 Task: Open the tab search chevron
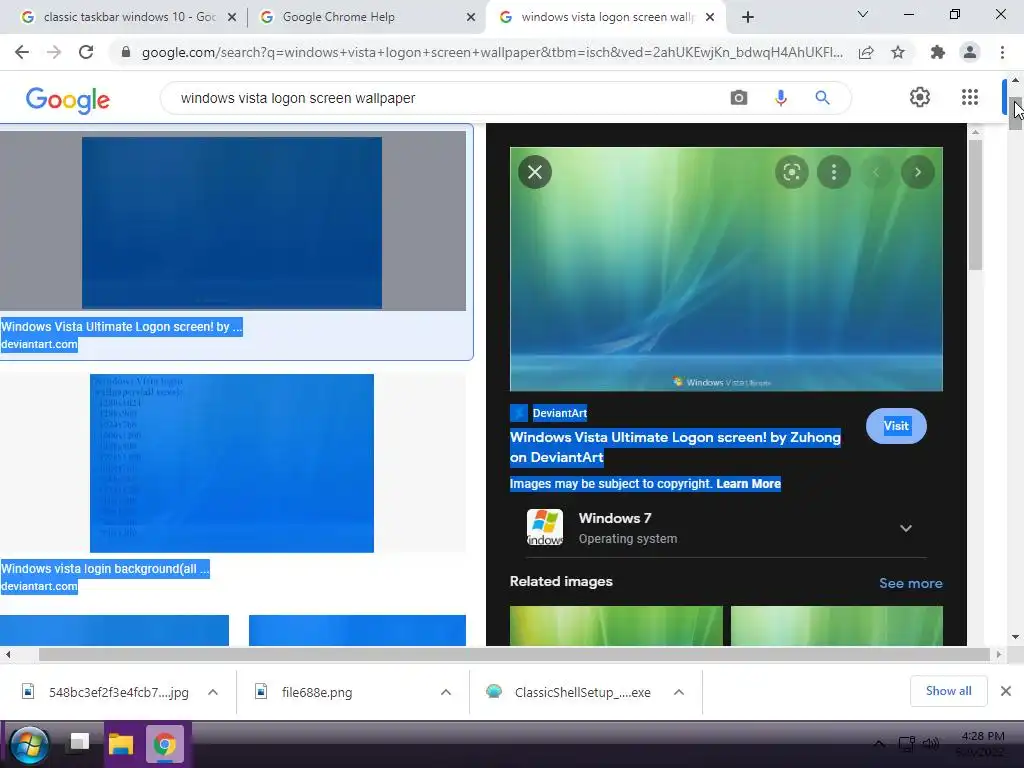[x=863, y=14]
